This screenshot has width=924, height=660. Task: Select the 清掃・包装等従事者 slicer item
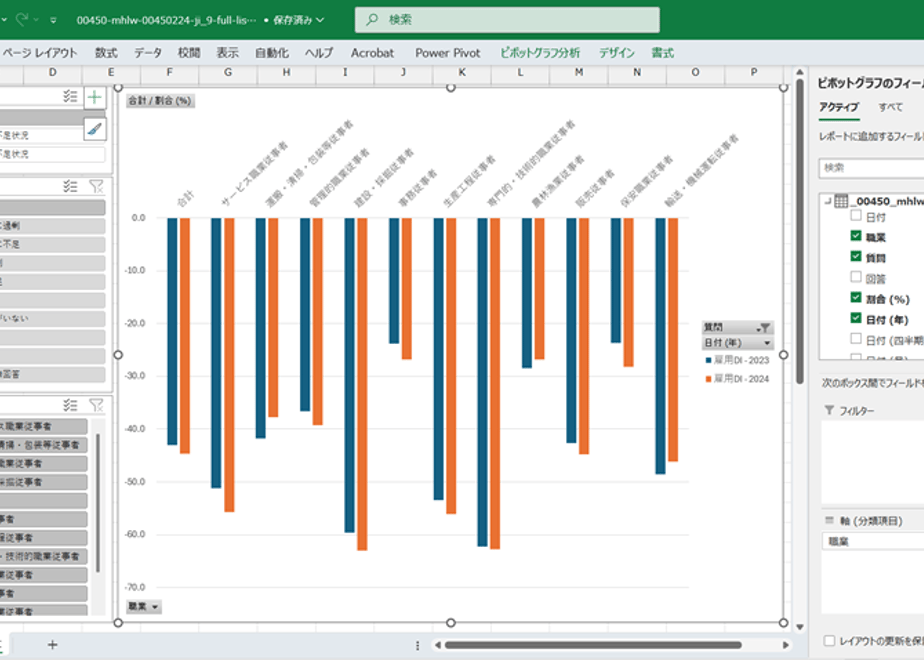point(44,445)
